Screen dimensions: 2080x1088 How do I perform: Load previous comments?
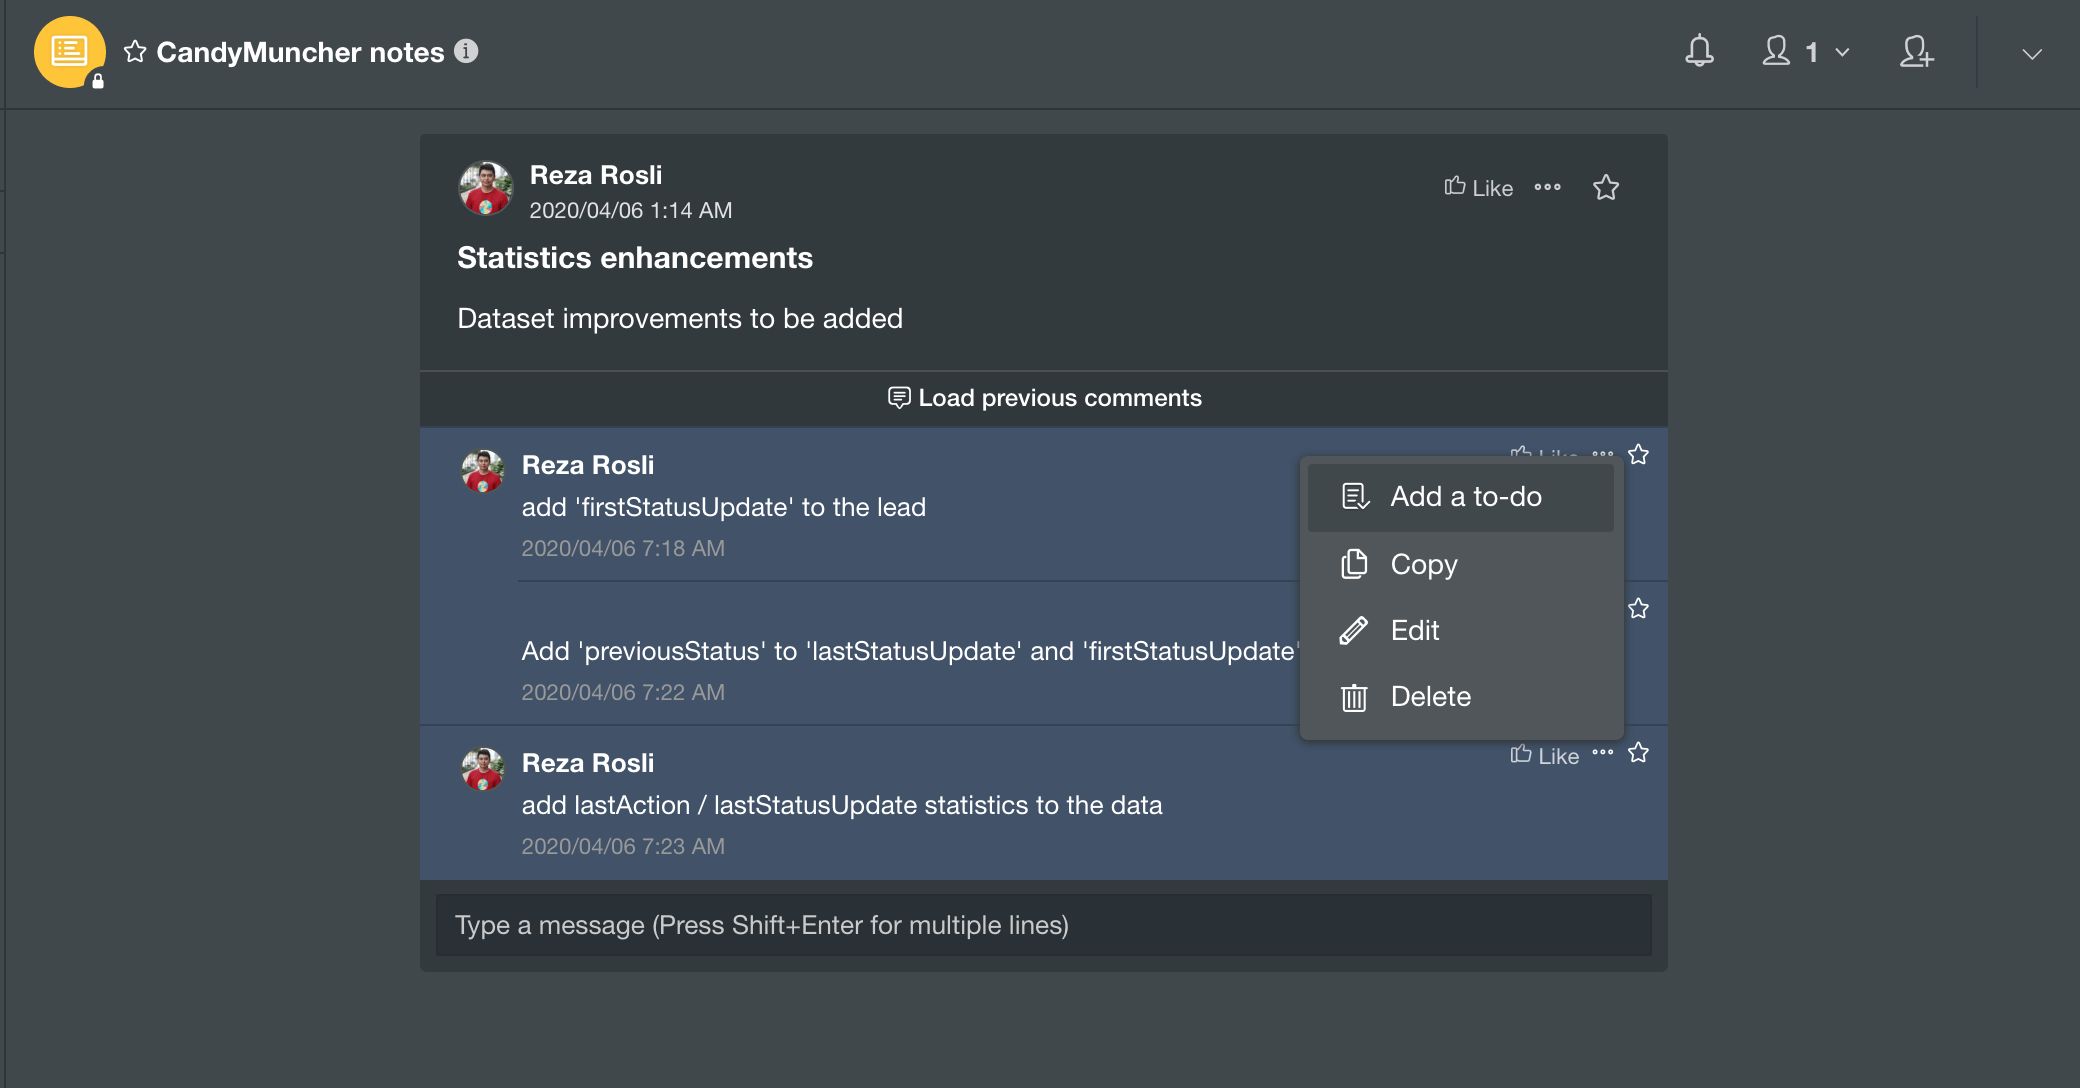[x=1044, y=398]
